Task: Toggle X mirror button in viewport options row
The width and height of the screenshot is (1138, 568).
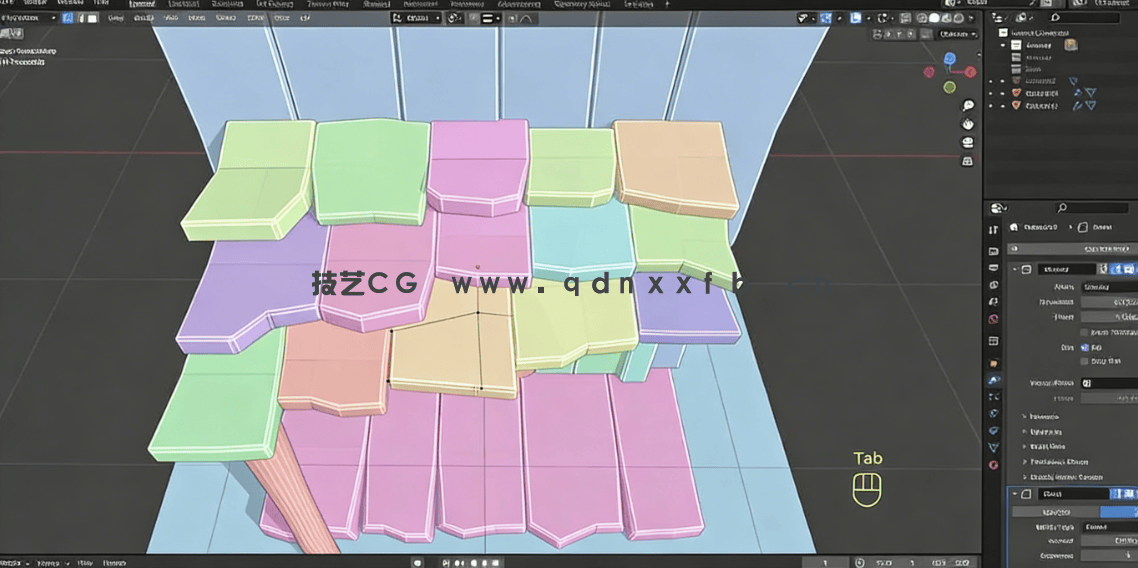Action: pos(888,34)
